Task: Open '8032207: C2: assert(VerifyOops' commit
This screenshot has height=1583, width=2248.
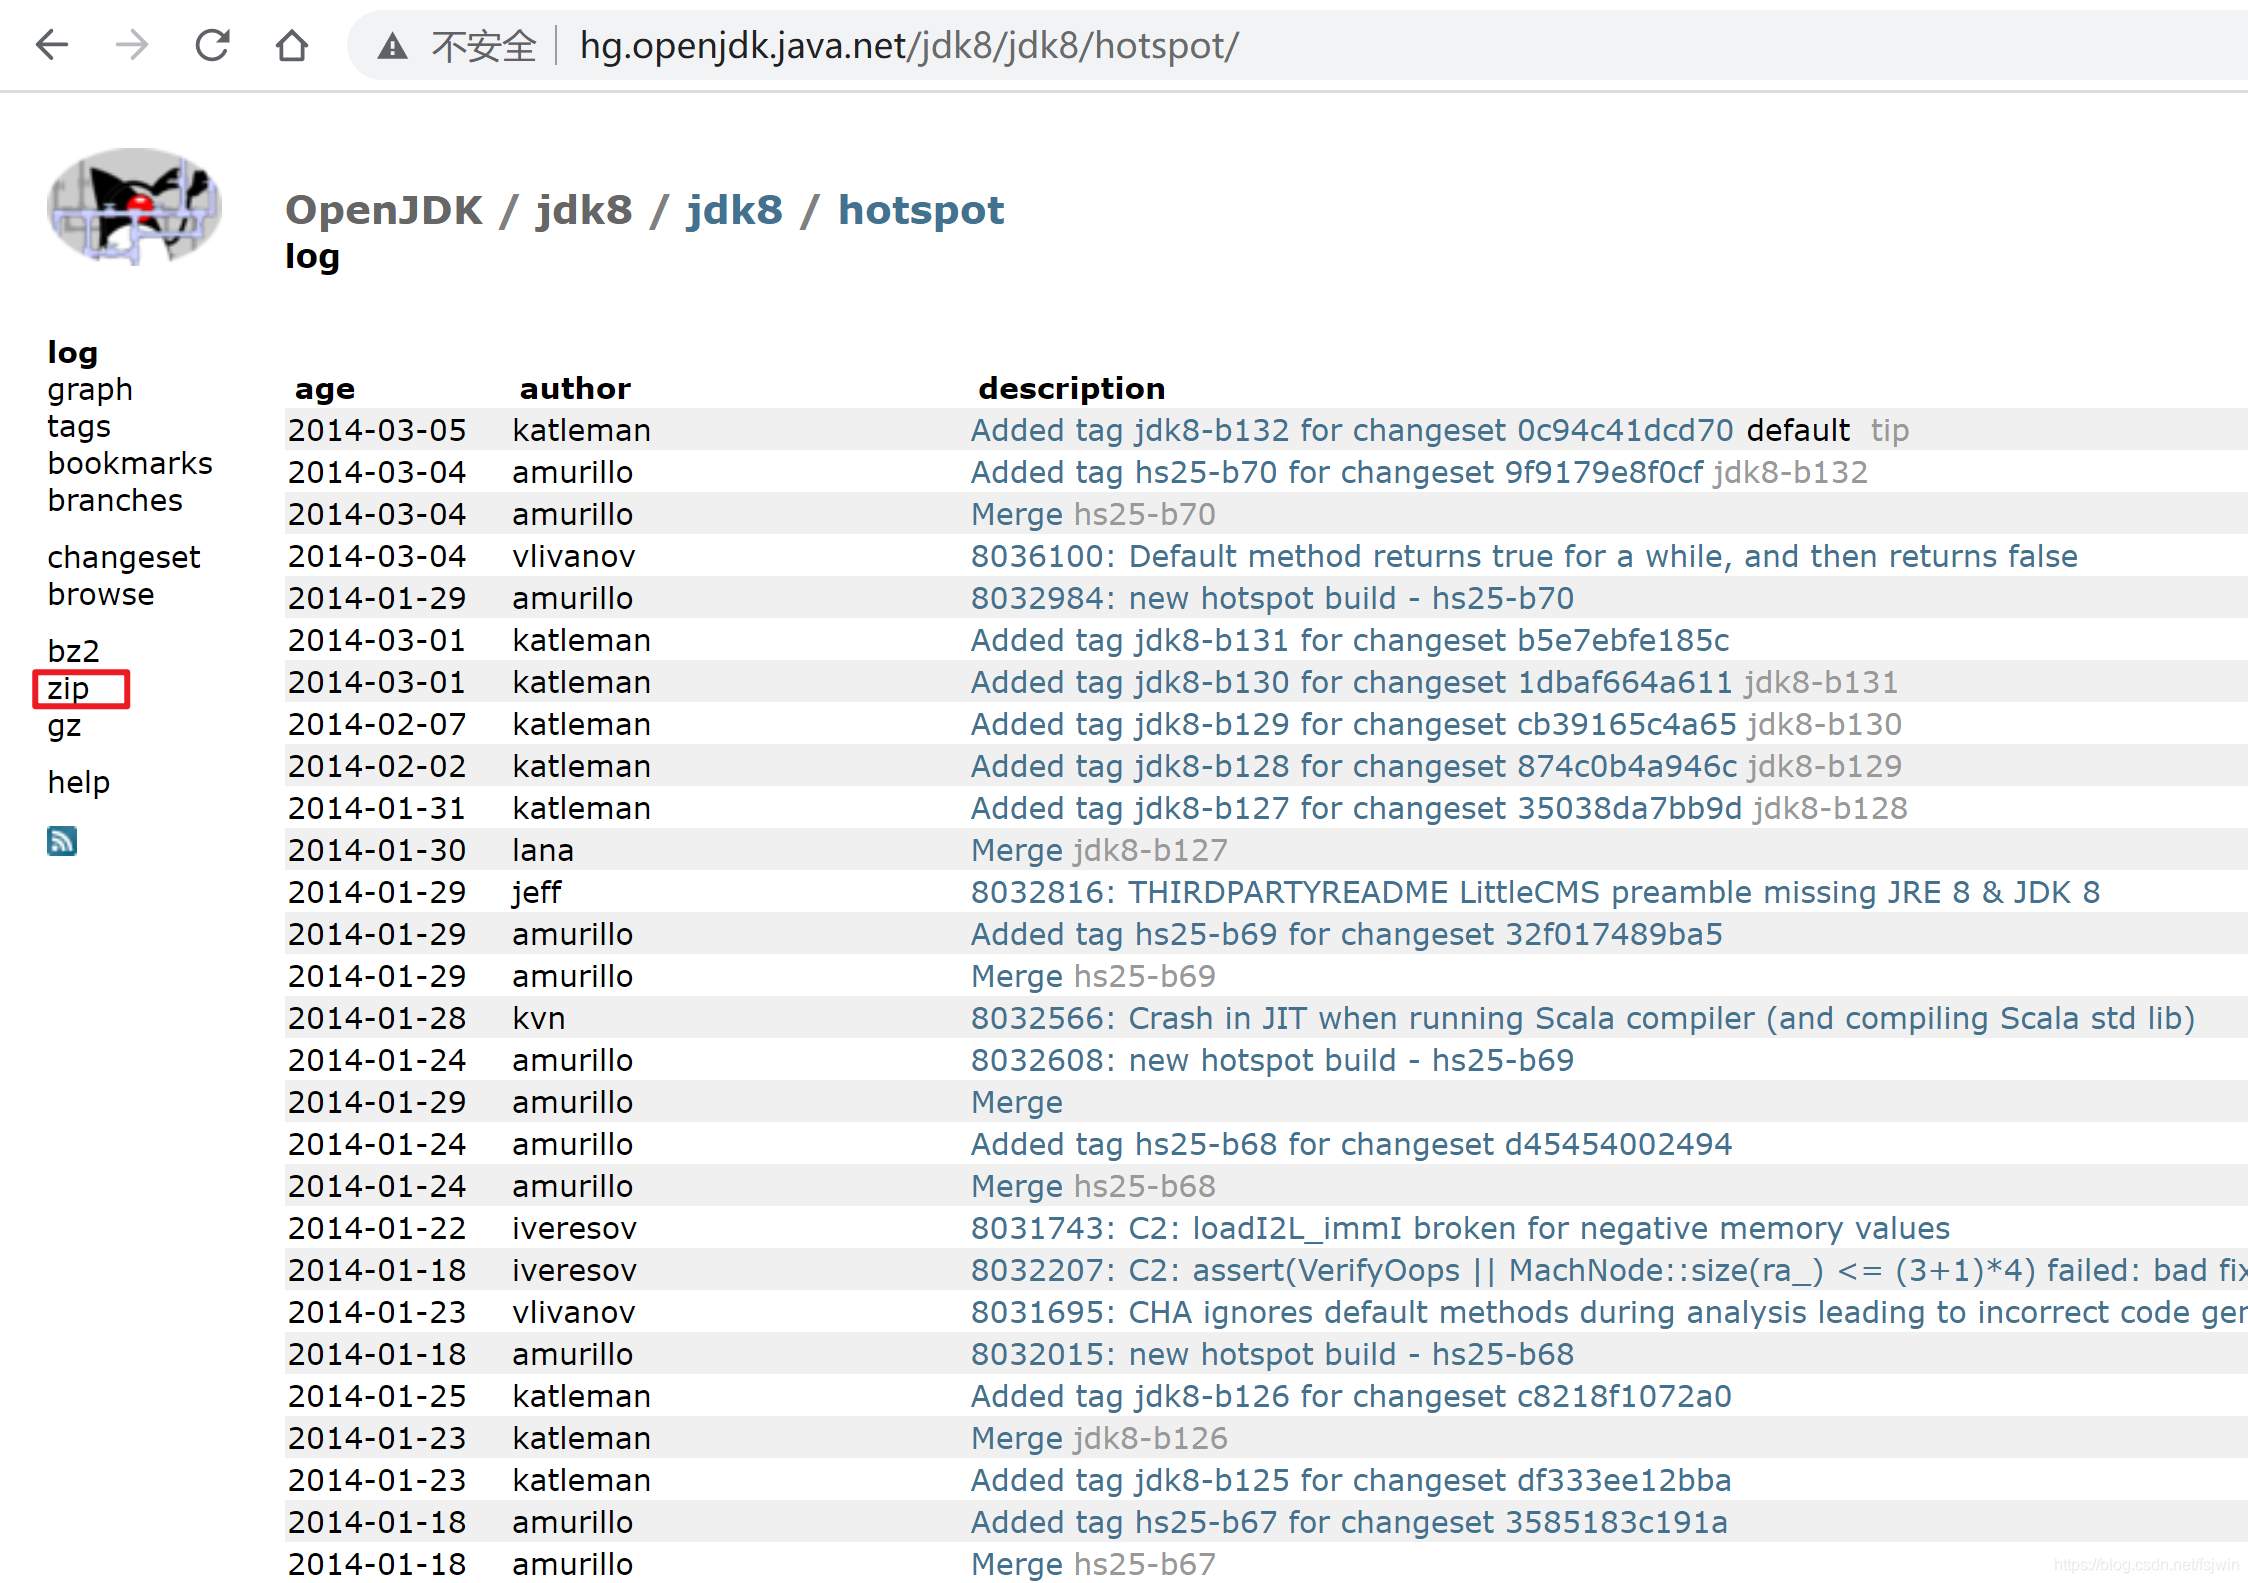Action: point(1609,1270)
